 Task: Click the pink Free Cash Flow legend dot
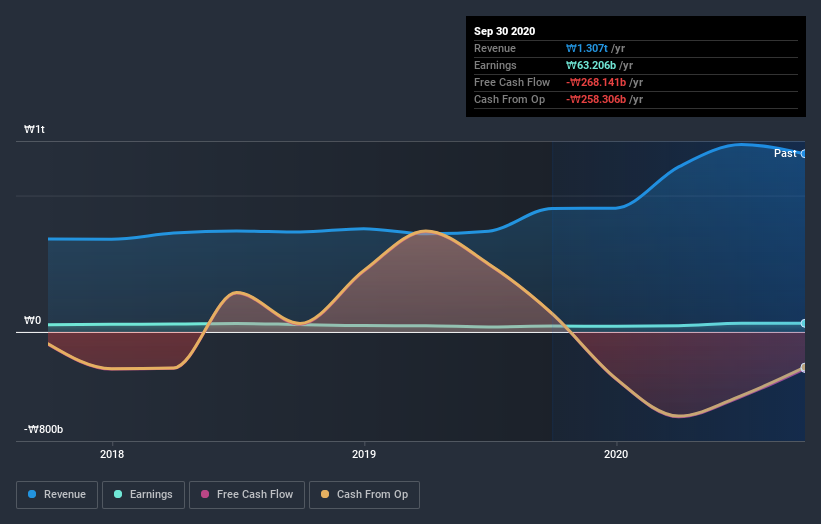point(205,494)
